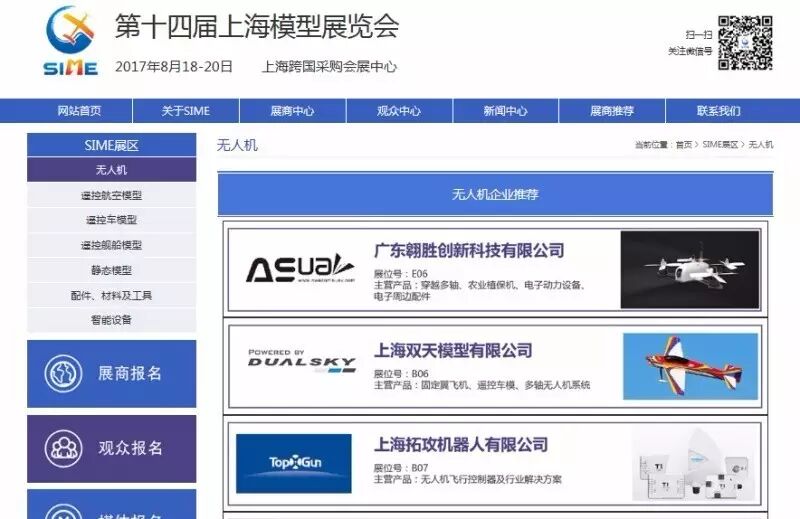Click the SIME展区 sidebar header

pos(111,145)
